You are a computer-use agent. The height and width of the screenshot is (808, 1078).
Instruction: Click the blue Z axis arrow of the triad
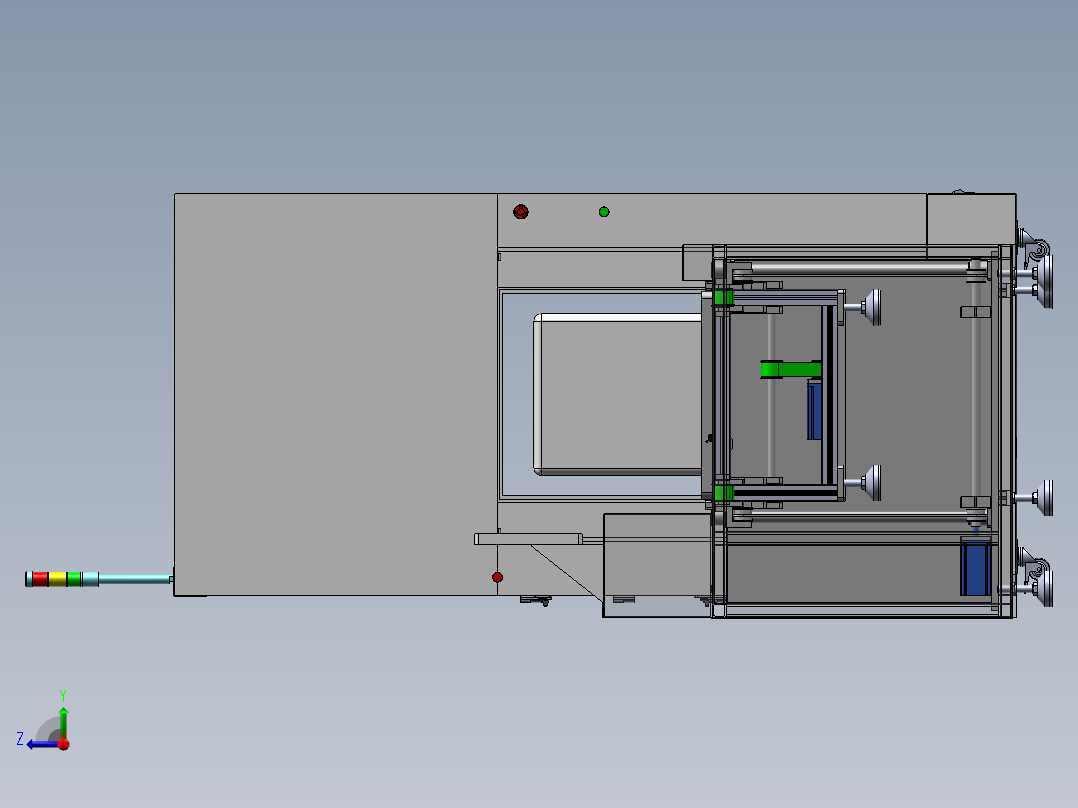point(41,744)
